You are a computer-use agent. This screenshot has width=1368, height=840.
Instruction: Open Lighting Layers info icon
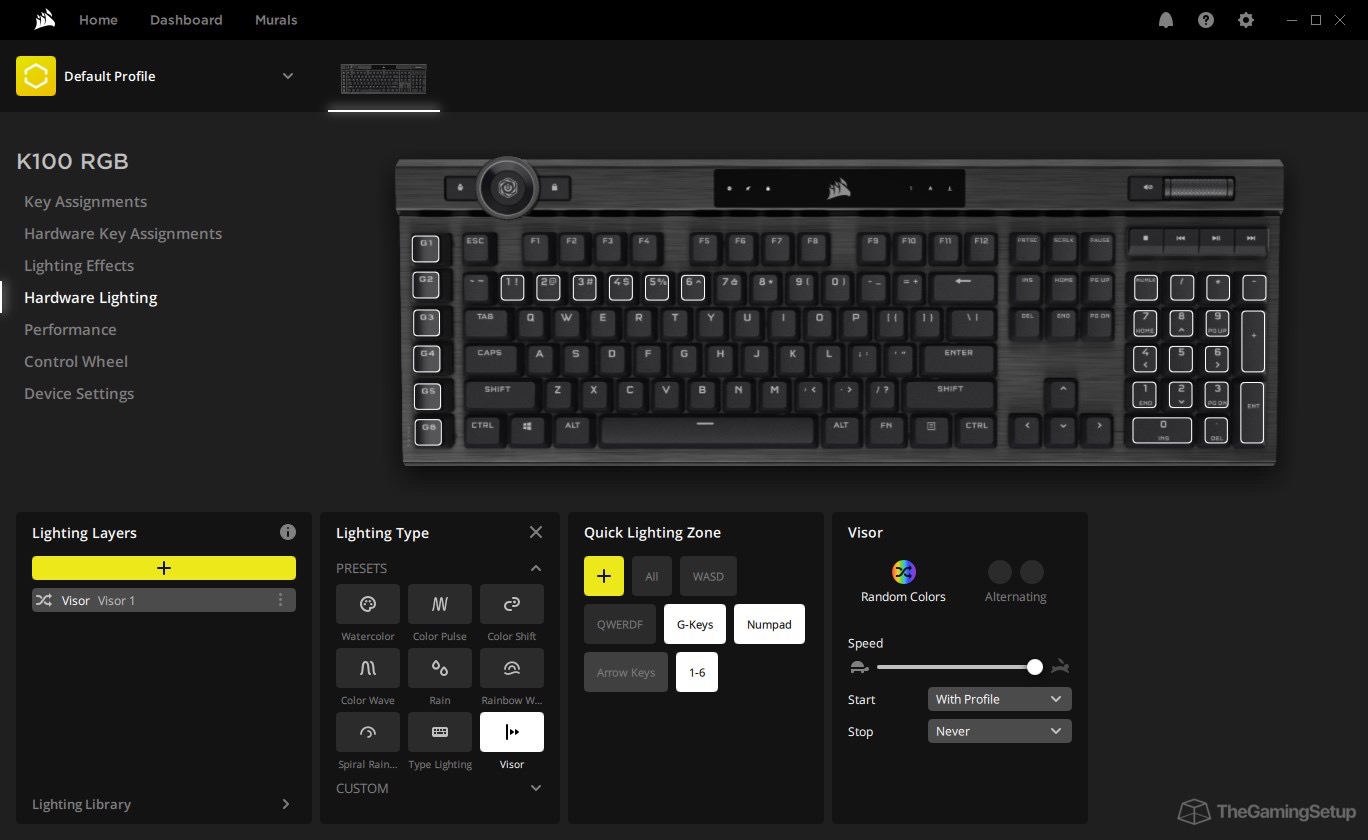pyautogui.click(x=288, y=532)
